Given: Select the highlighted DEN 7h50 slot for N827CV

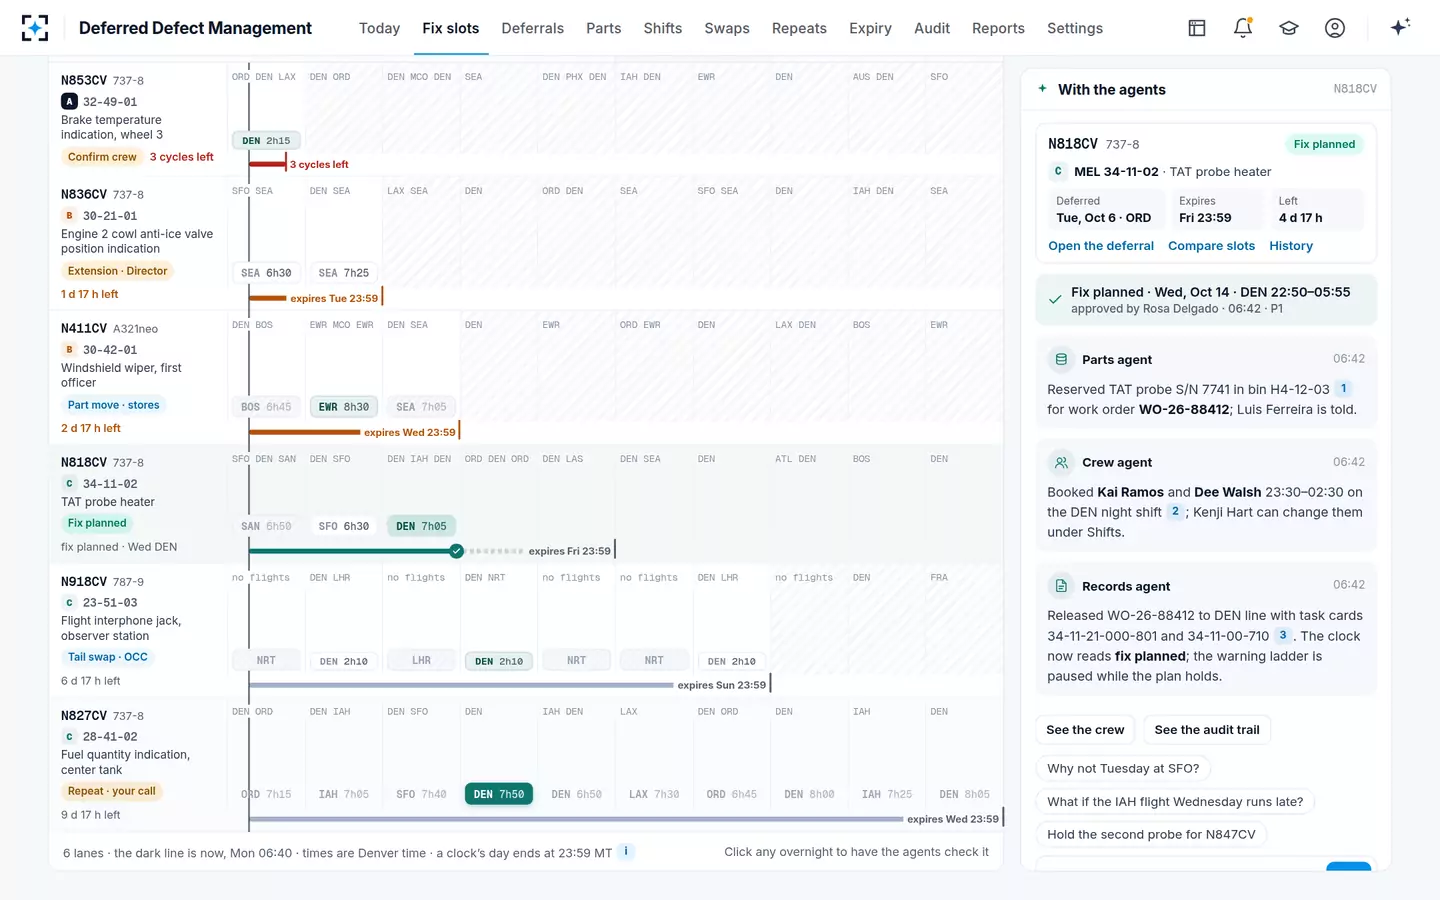Looking at the screenshot, I should pos(499,794).
